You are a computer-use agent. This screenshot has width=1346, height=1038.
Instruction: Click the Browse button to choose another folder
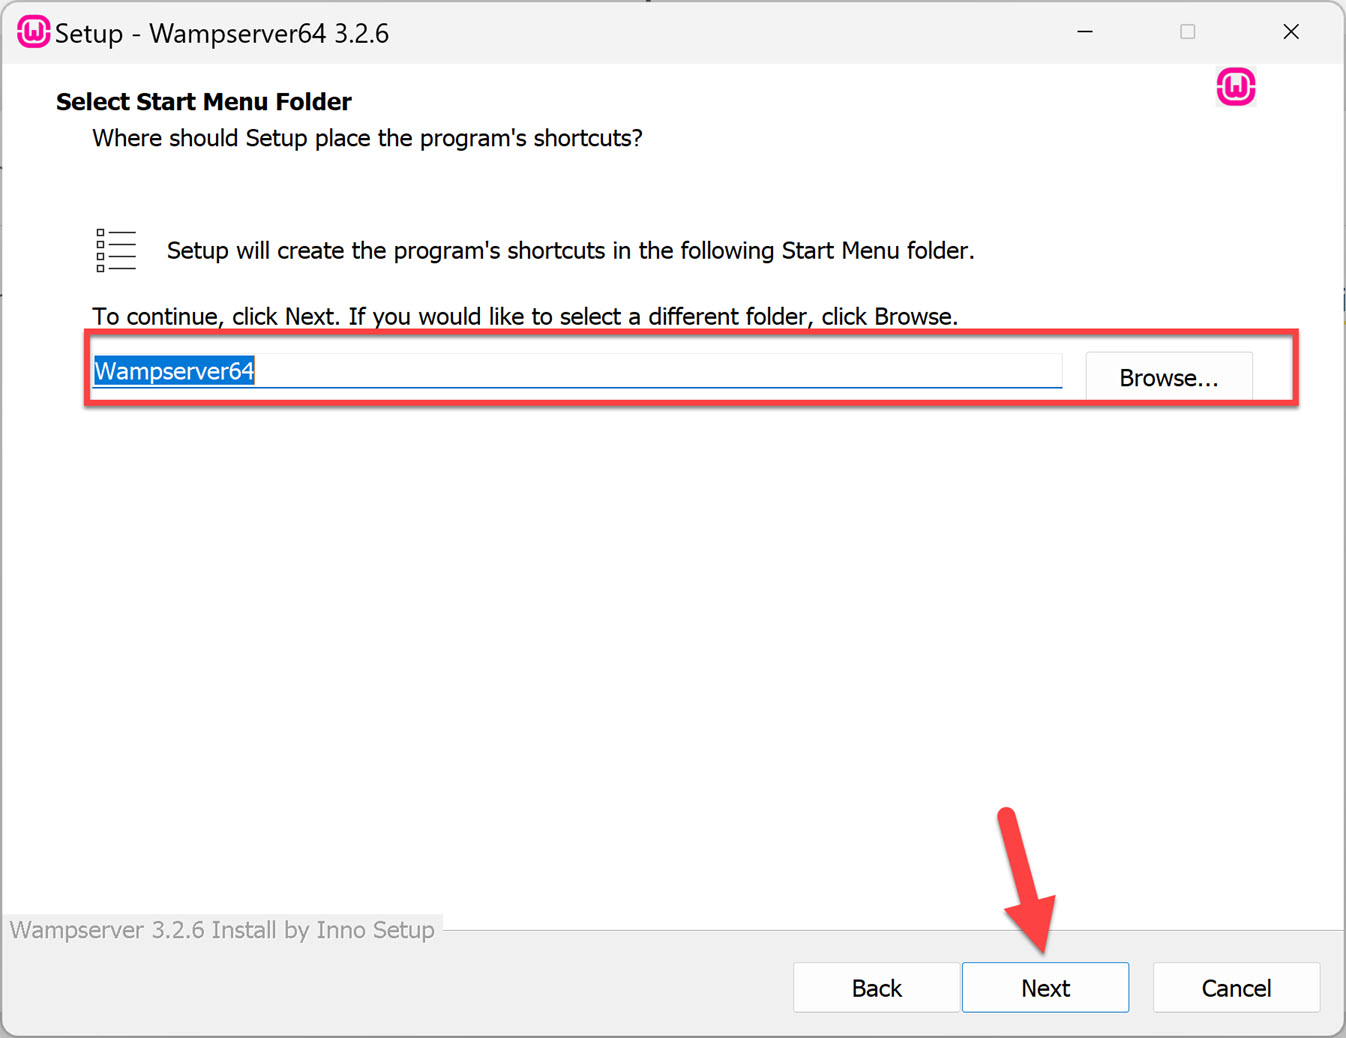[1168, 377]
